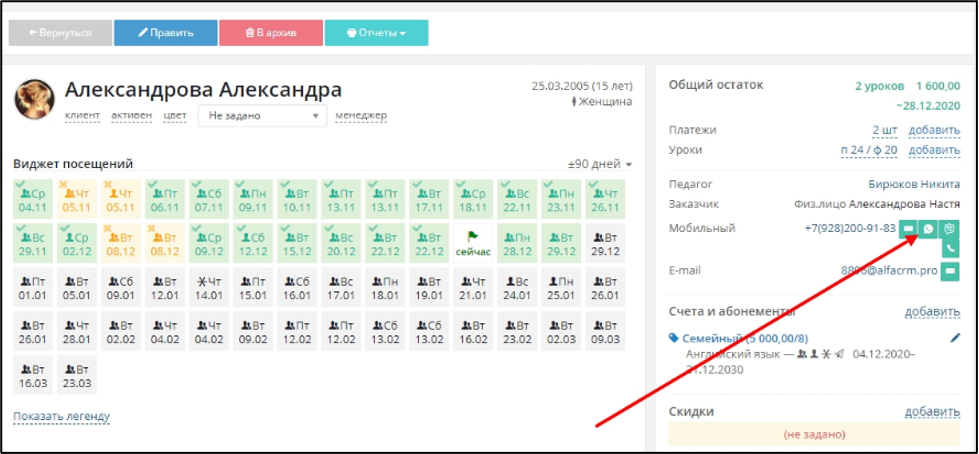Expand the ±90 дней period dropdown

tap(599, 164)
